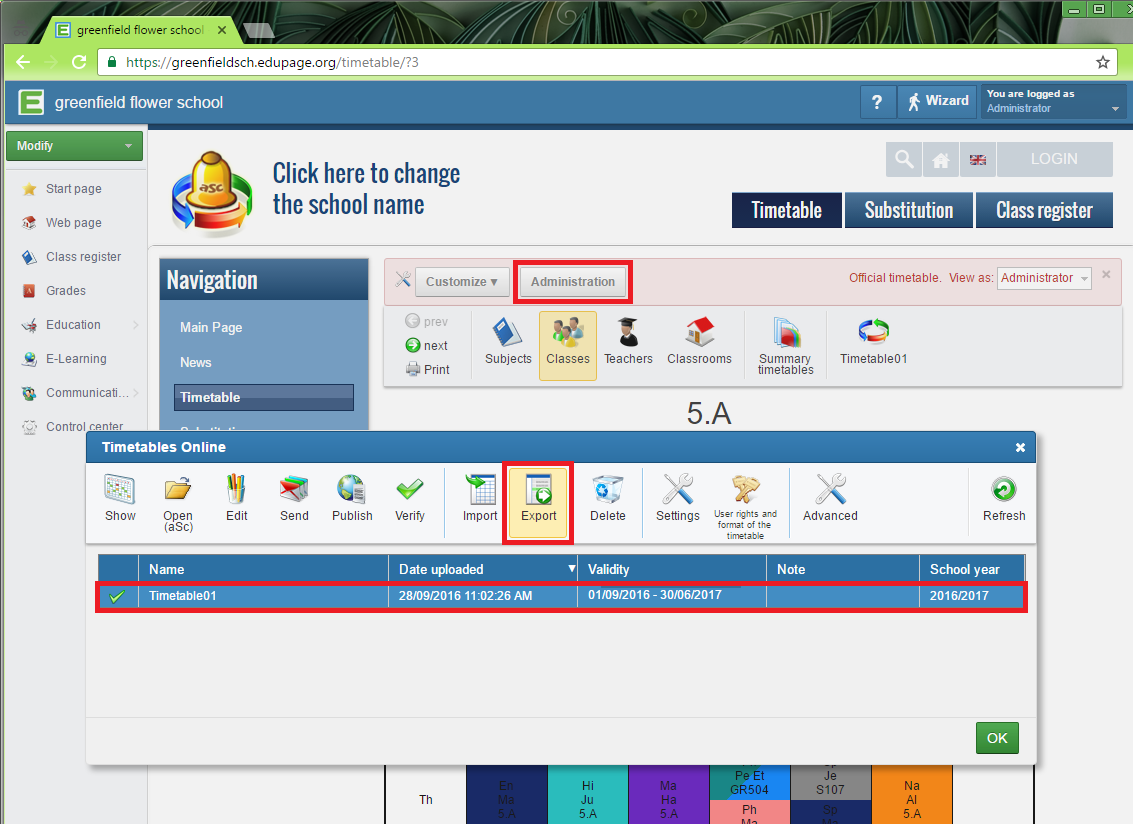Confirm dialog with OK button
Viewport: 1133px width, 824px height.
click(x=997, y=738)
